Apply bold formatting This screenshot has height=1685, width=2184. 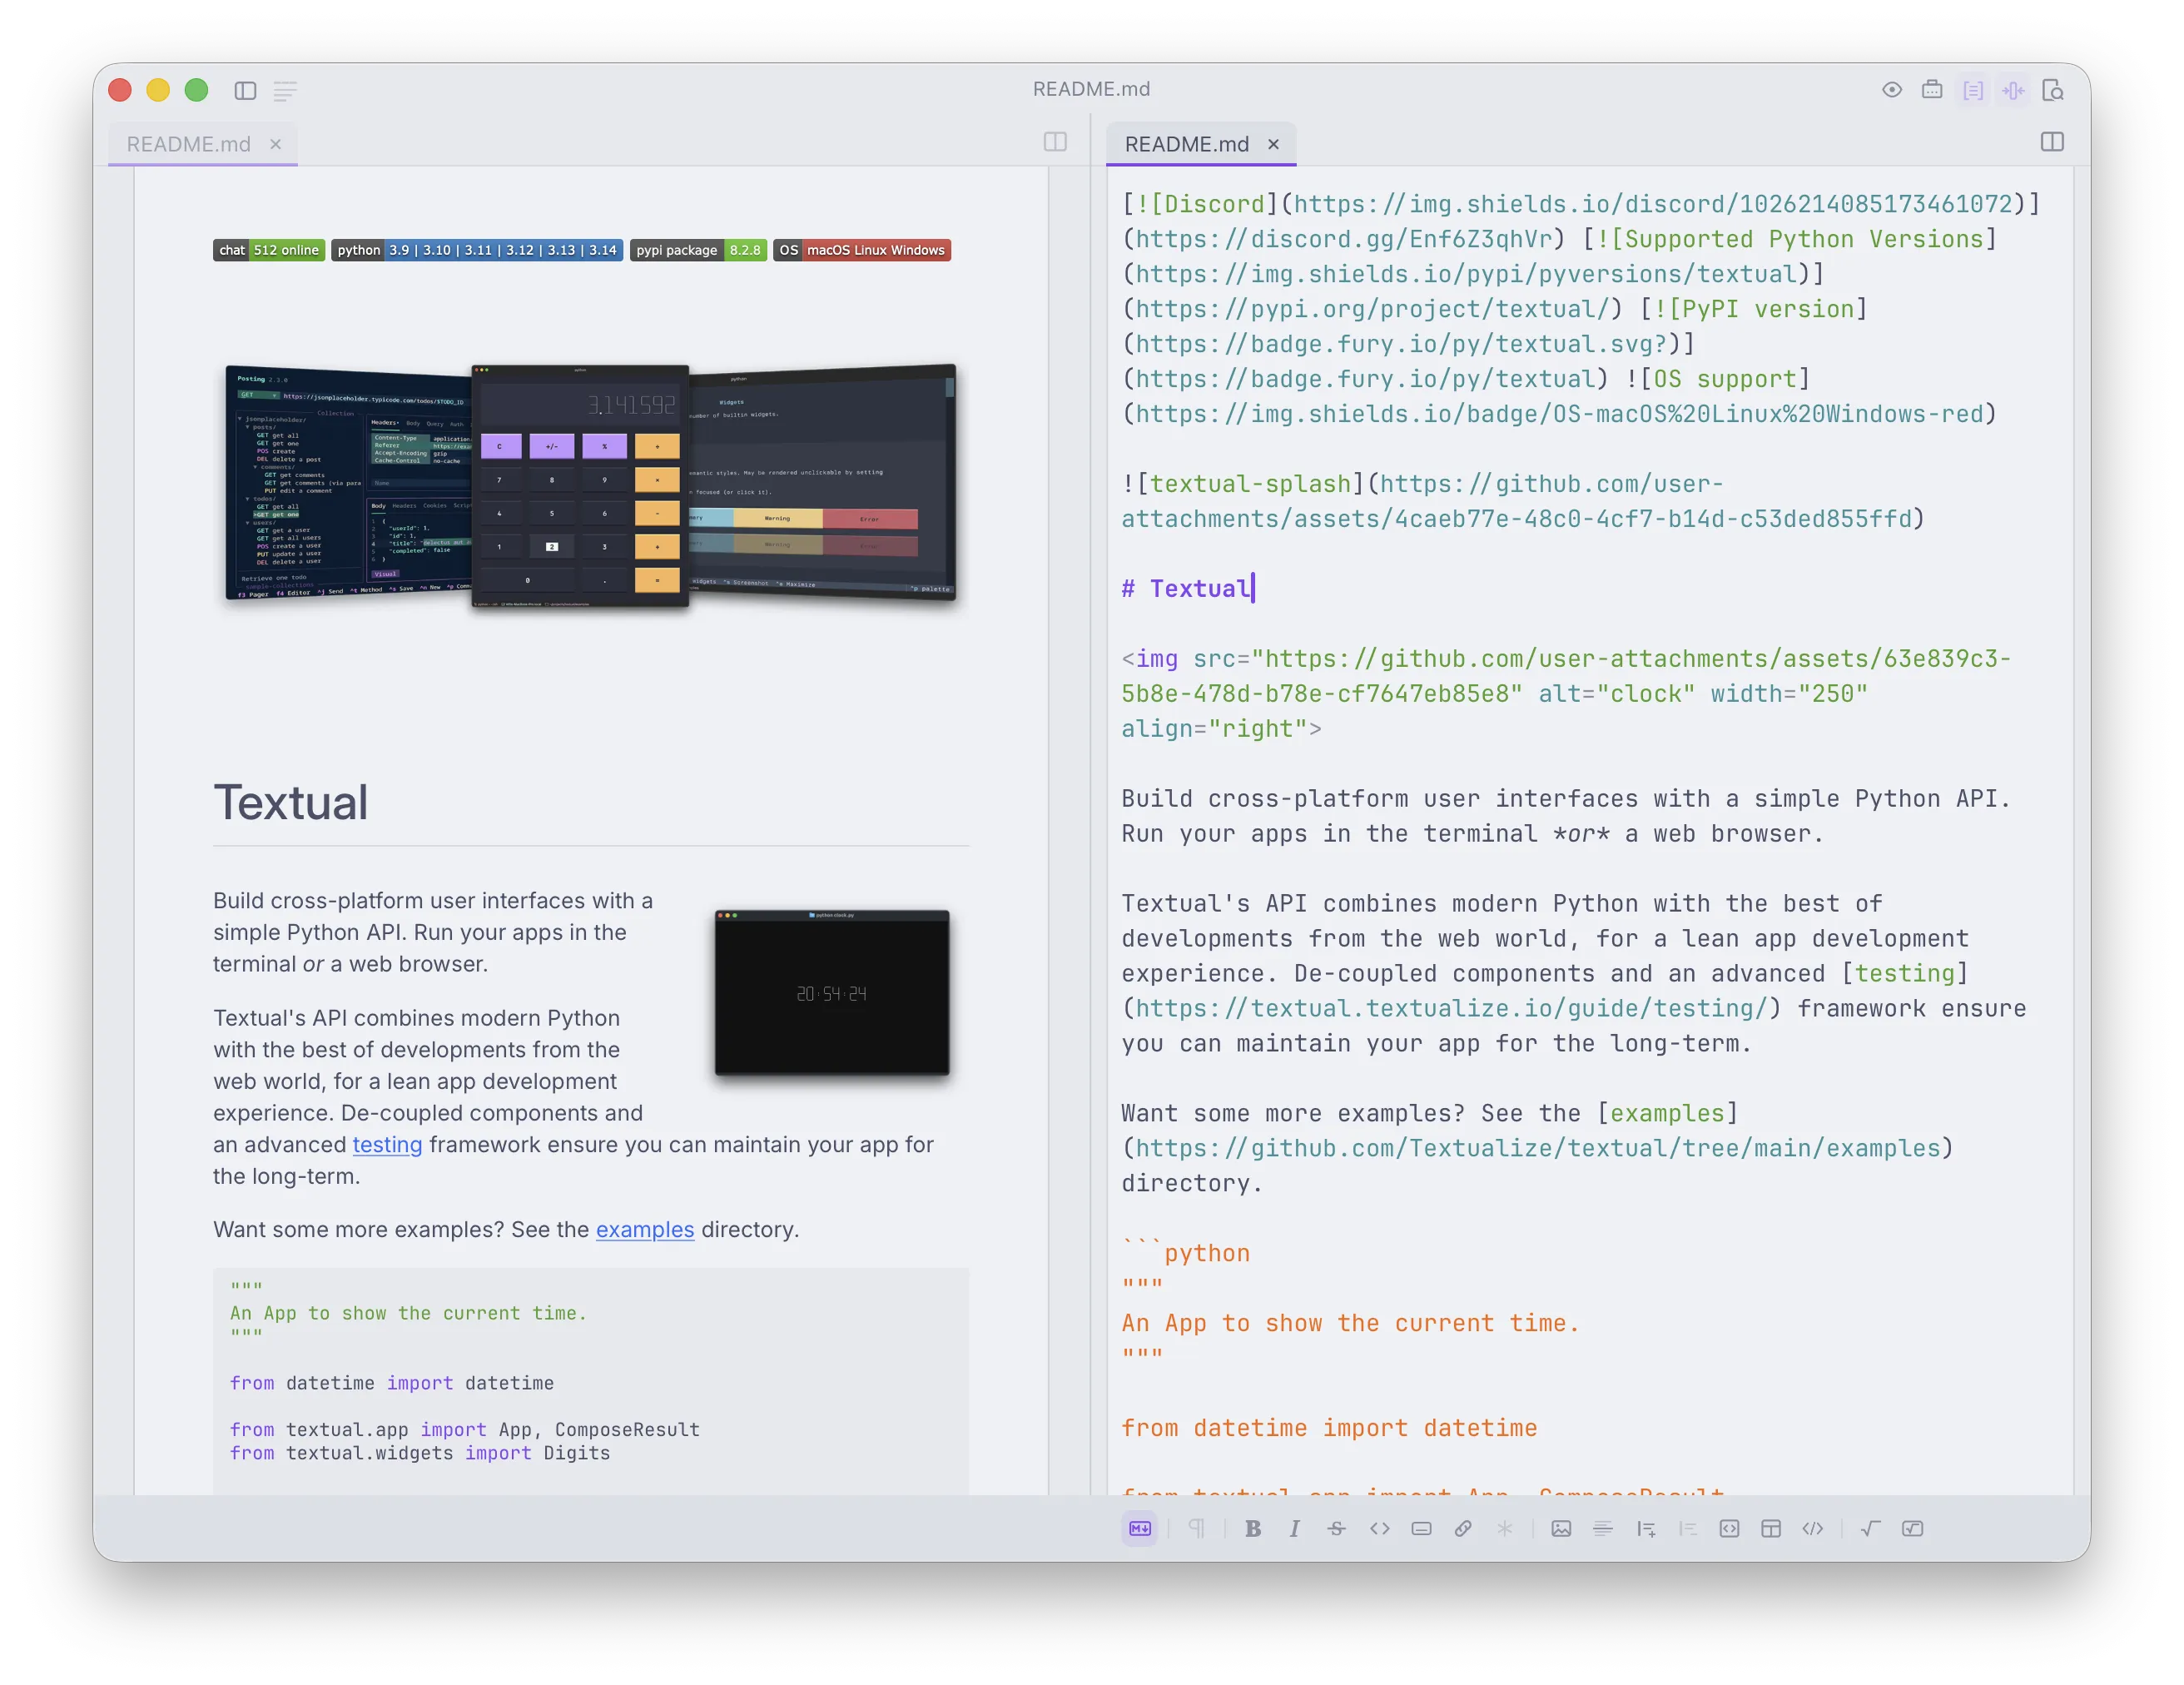(1253, 1528)
